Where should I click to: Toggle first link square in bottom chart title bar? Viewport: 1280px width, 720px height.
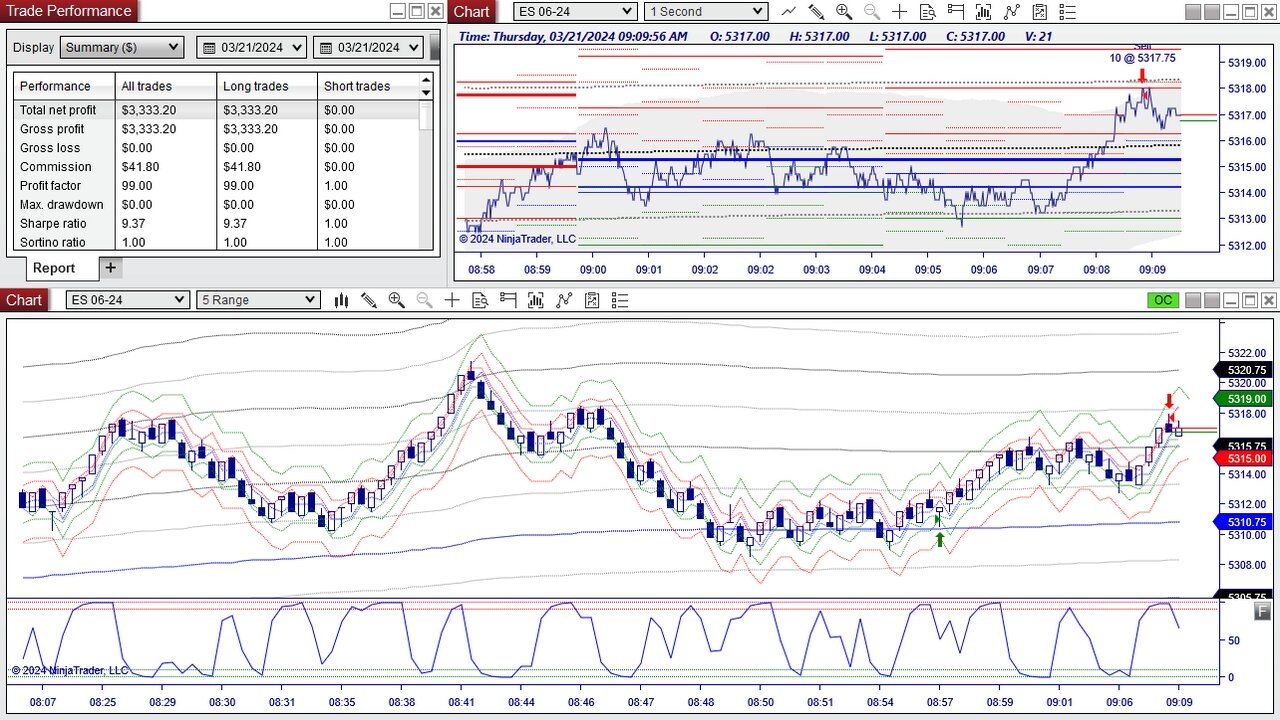tap(1193, 300)
